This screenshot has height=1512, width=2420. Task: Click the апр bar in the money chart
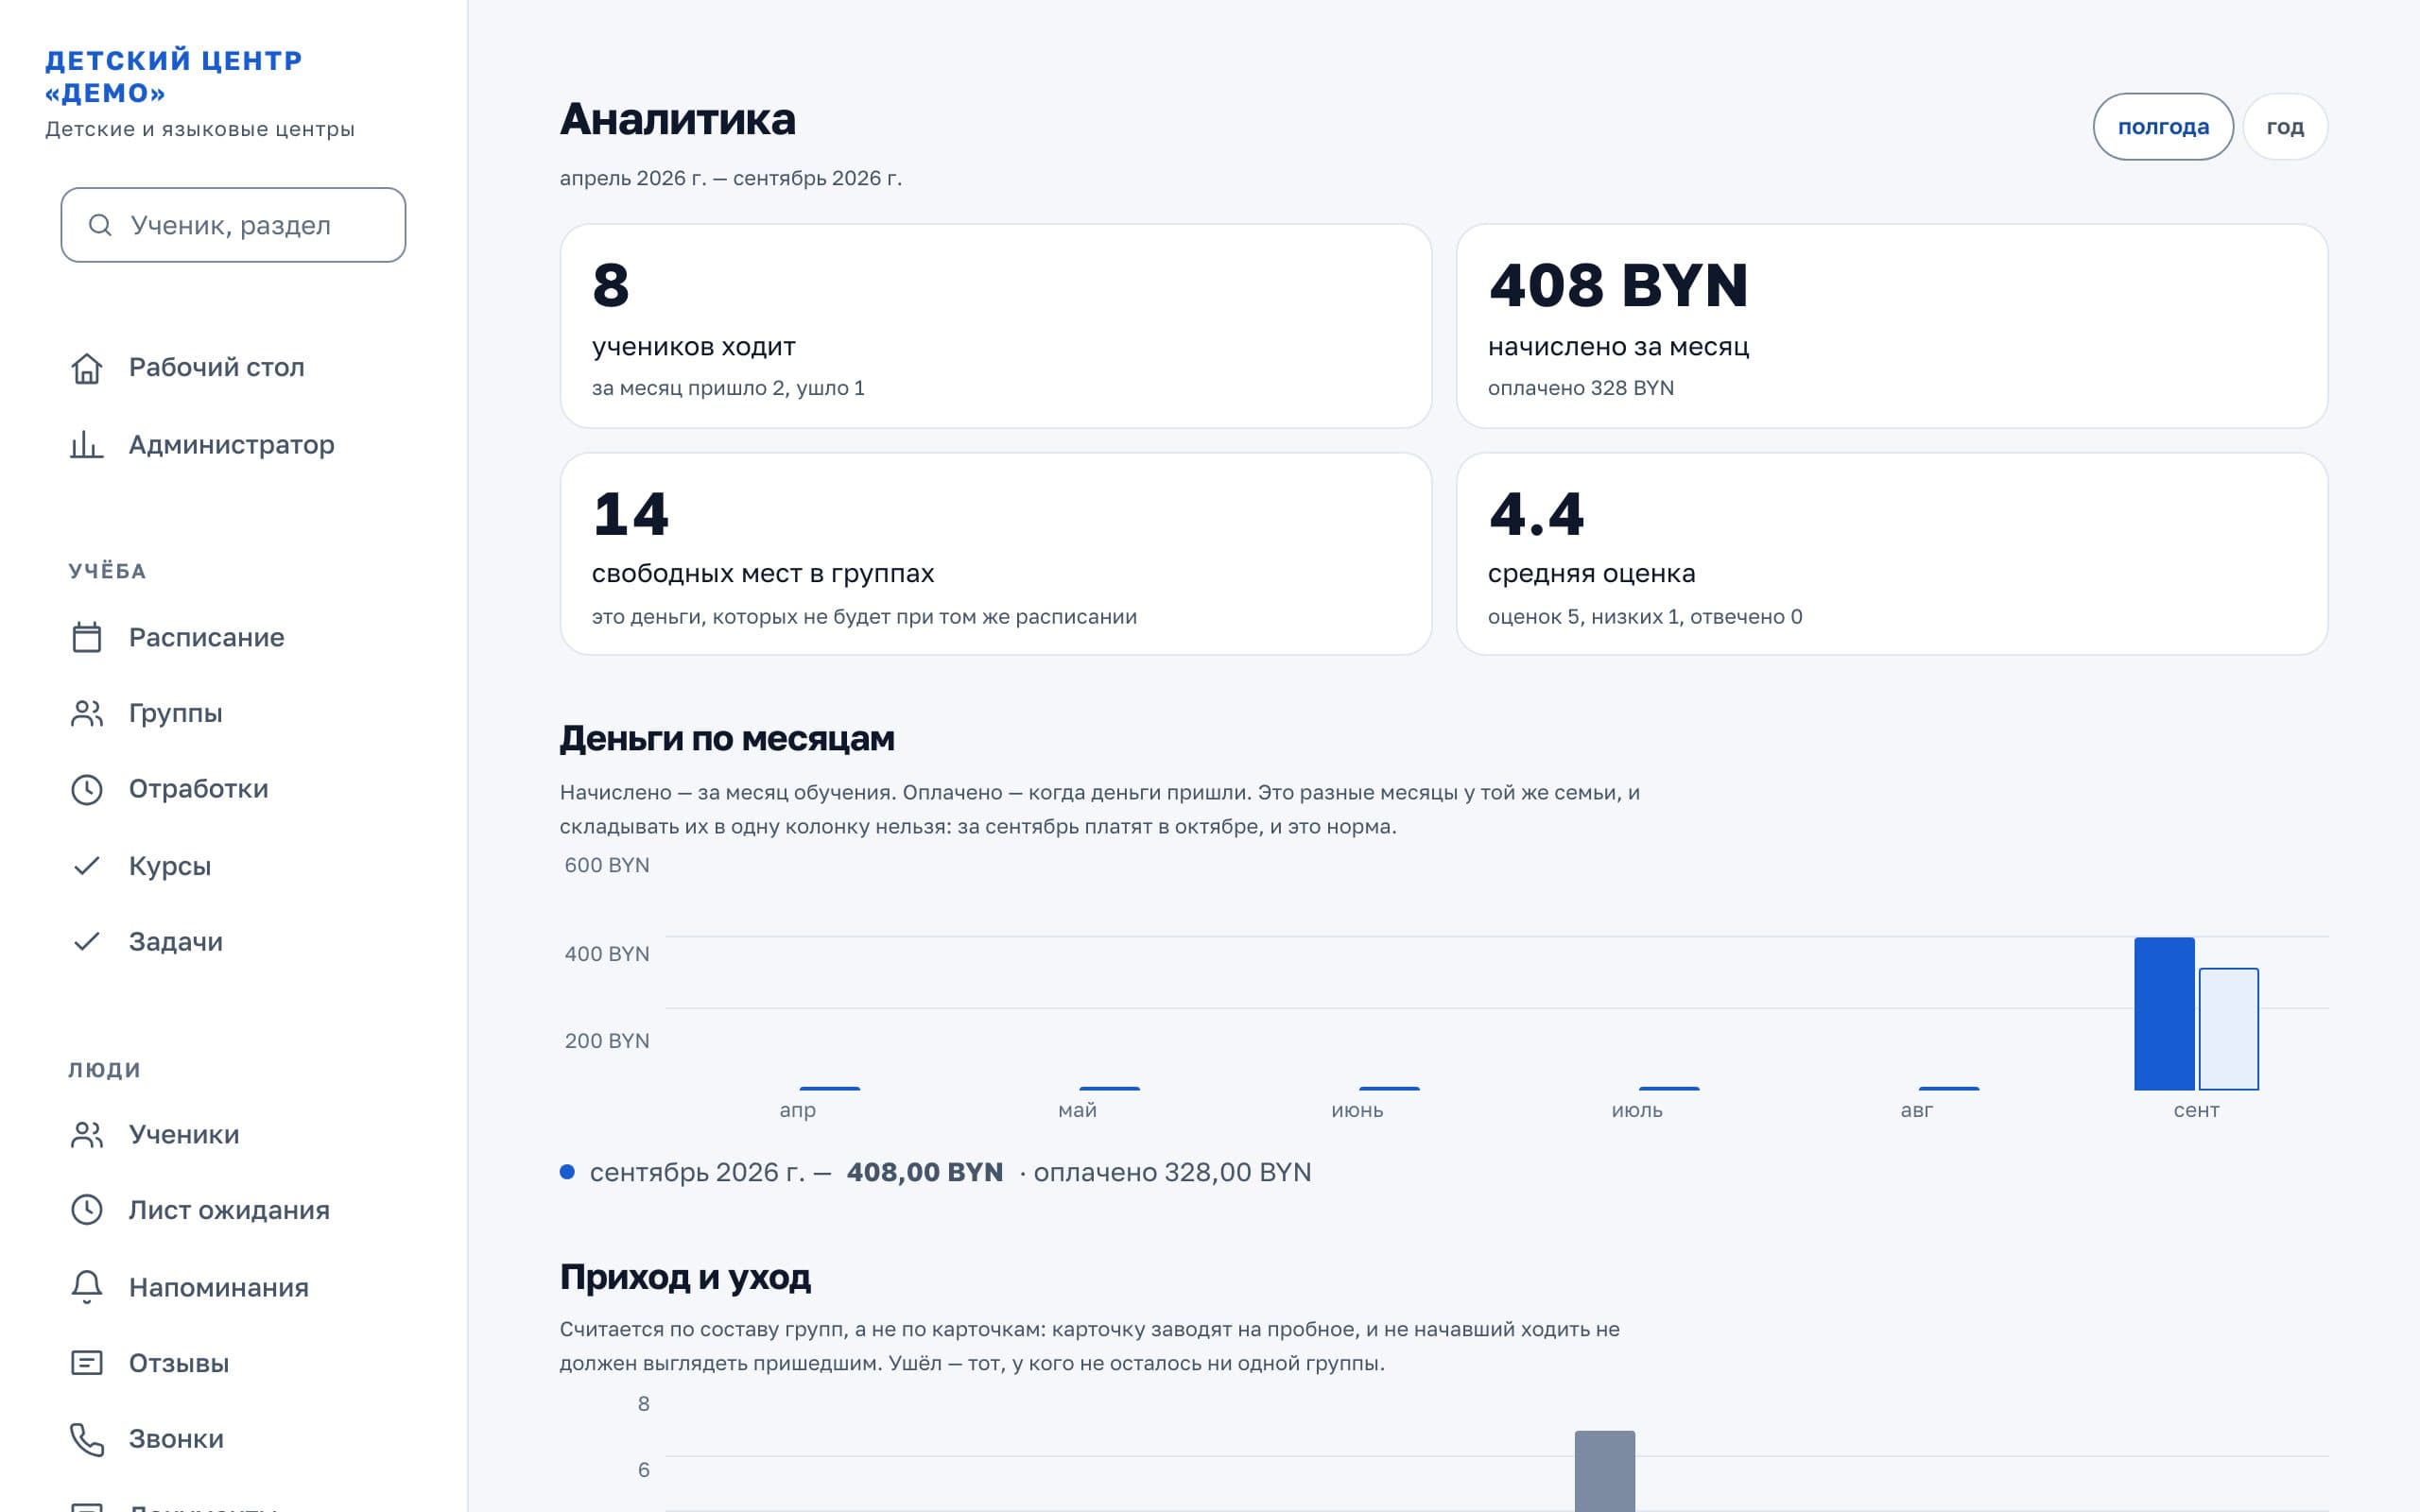coord(829,1088)
